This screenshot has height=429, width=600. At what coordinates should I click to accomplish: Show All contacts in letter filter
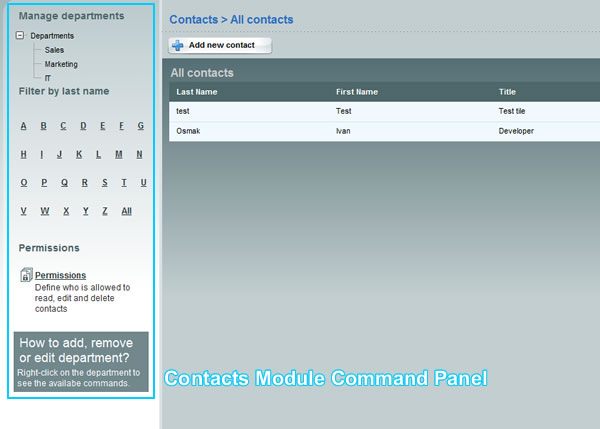pyautogui.click(x=126, y=211)
